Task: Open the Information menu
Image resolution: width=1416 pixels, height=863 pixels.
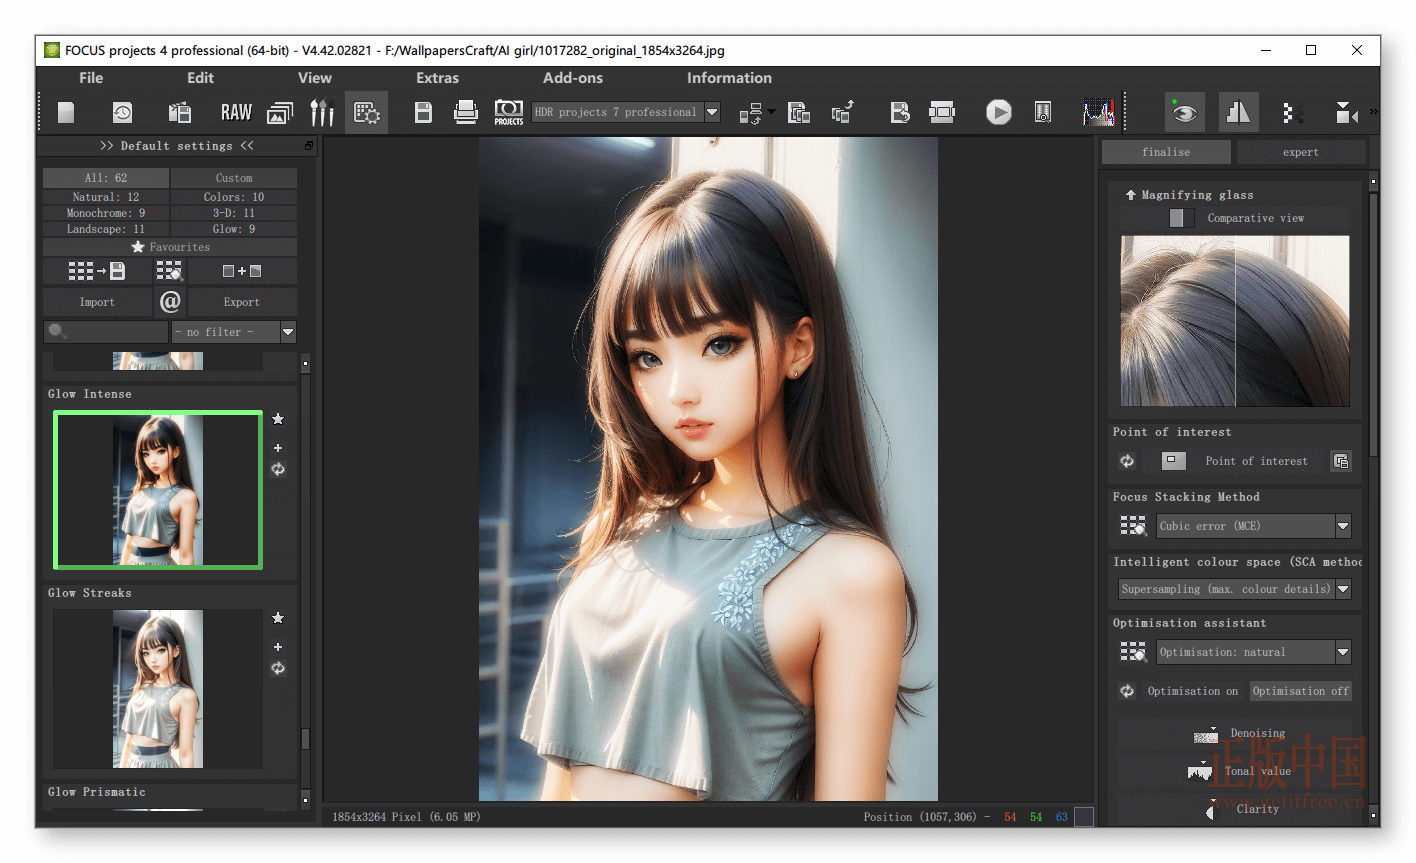Action: (729, 78)
